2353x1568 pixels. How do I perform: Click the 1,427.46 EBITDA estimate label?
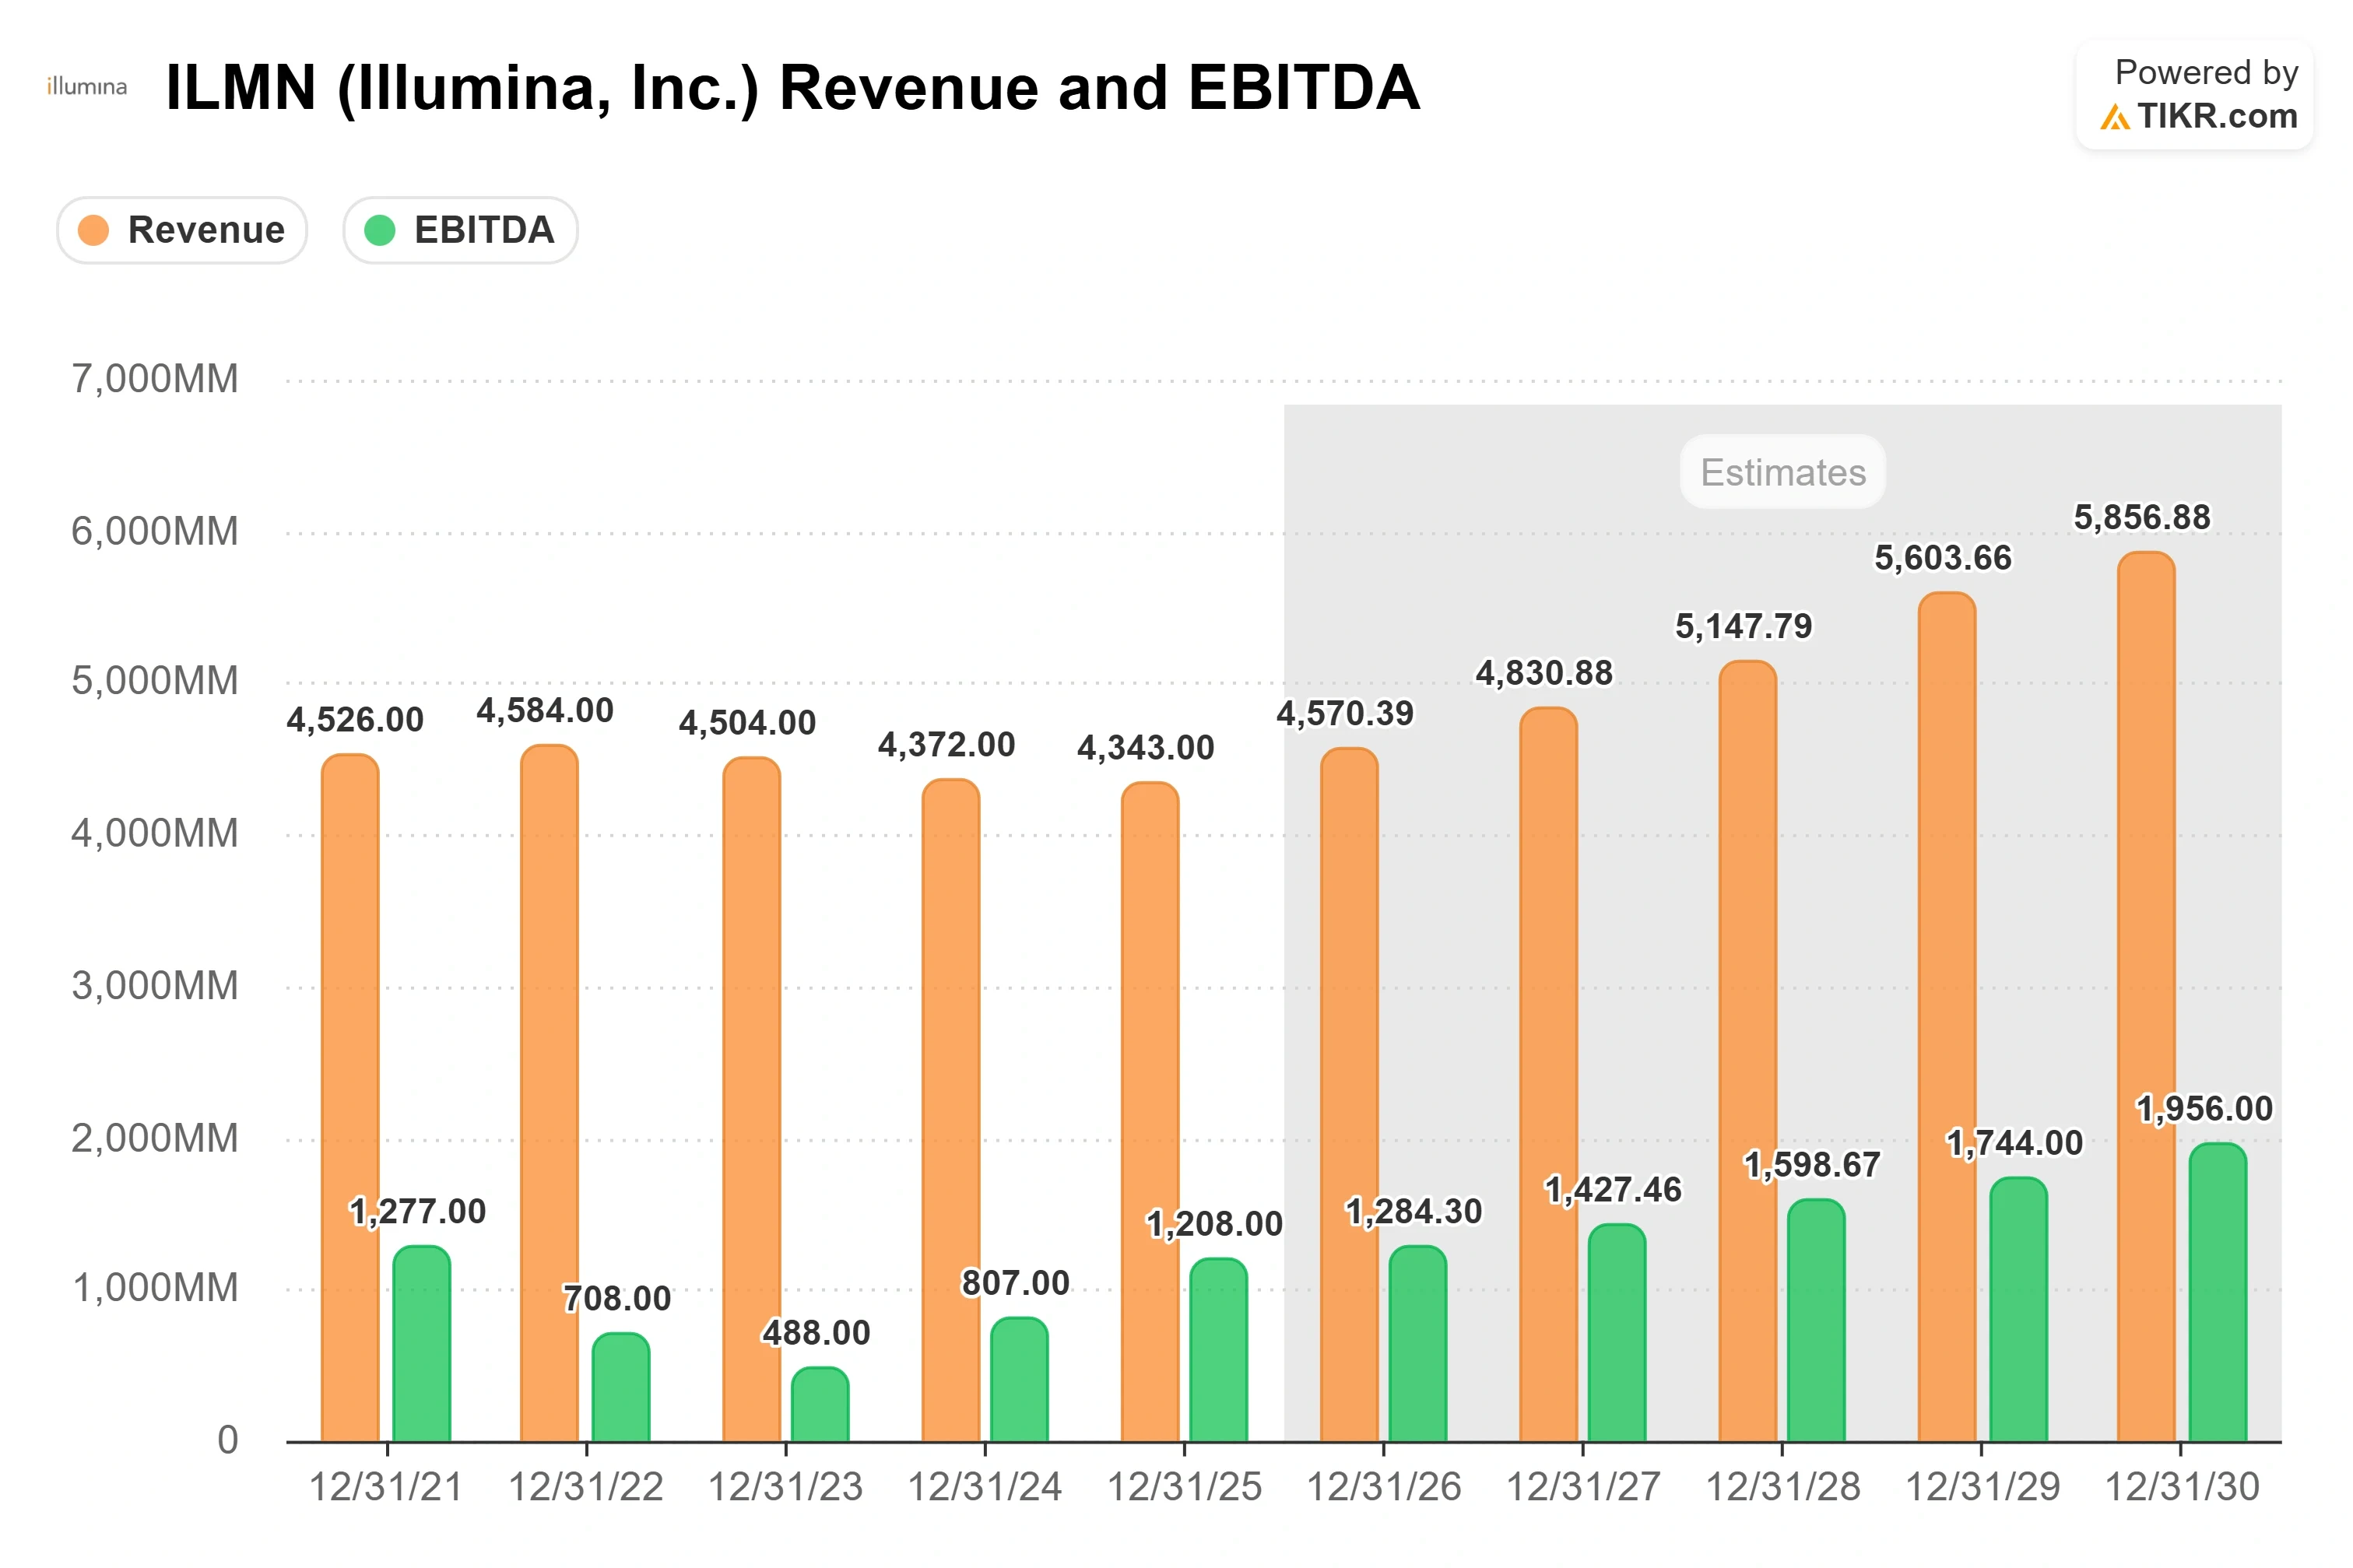coord(1613,1190)
